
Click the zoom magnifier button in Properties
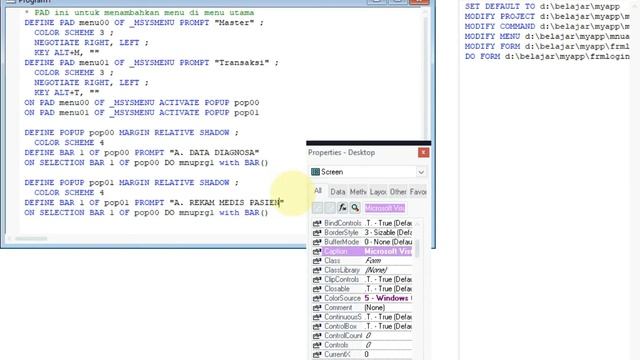pyautogui.click(x=355, y=208)
